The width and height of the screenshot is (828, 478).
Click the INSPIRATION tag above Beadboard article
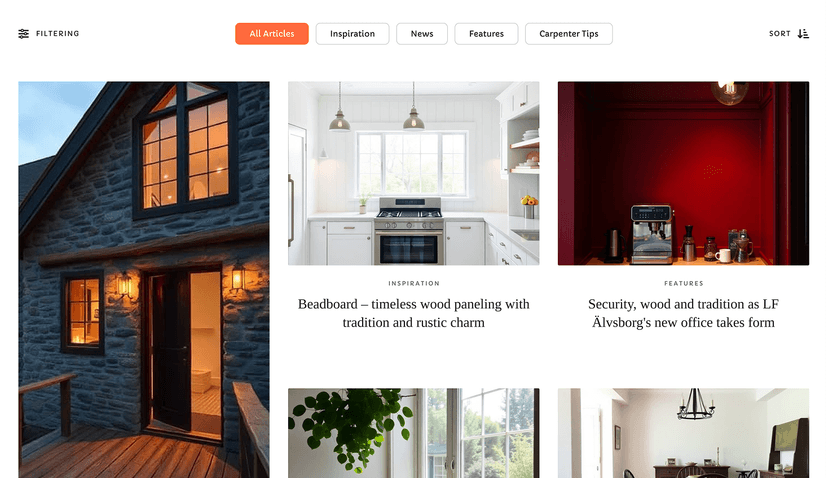(413, 284)
